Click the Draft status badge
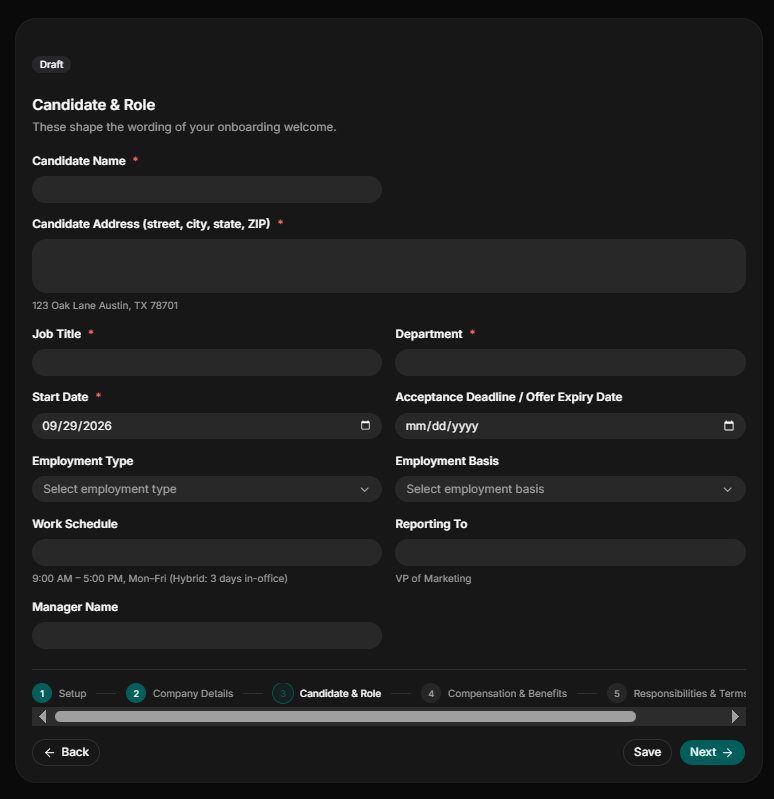The image size is (774, 799). pos(51,64)
